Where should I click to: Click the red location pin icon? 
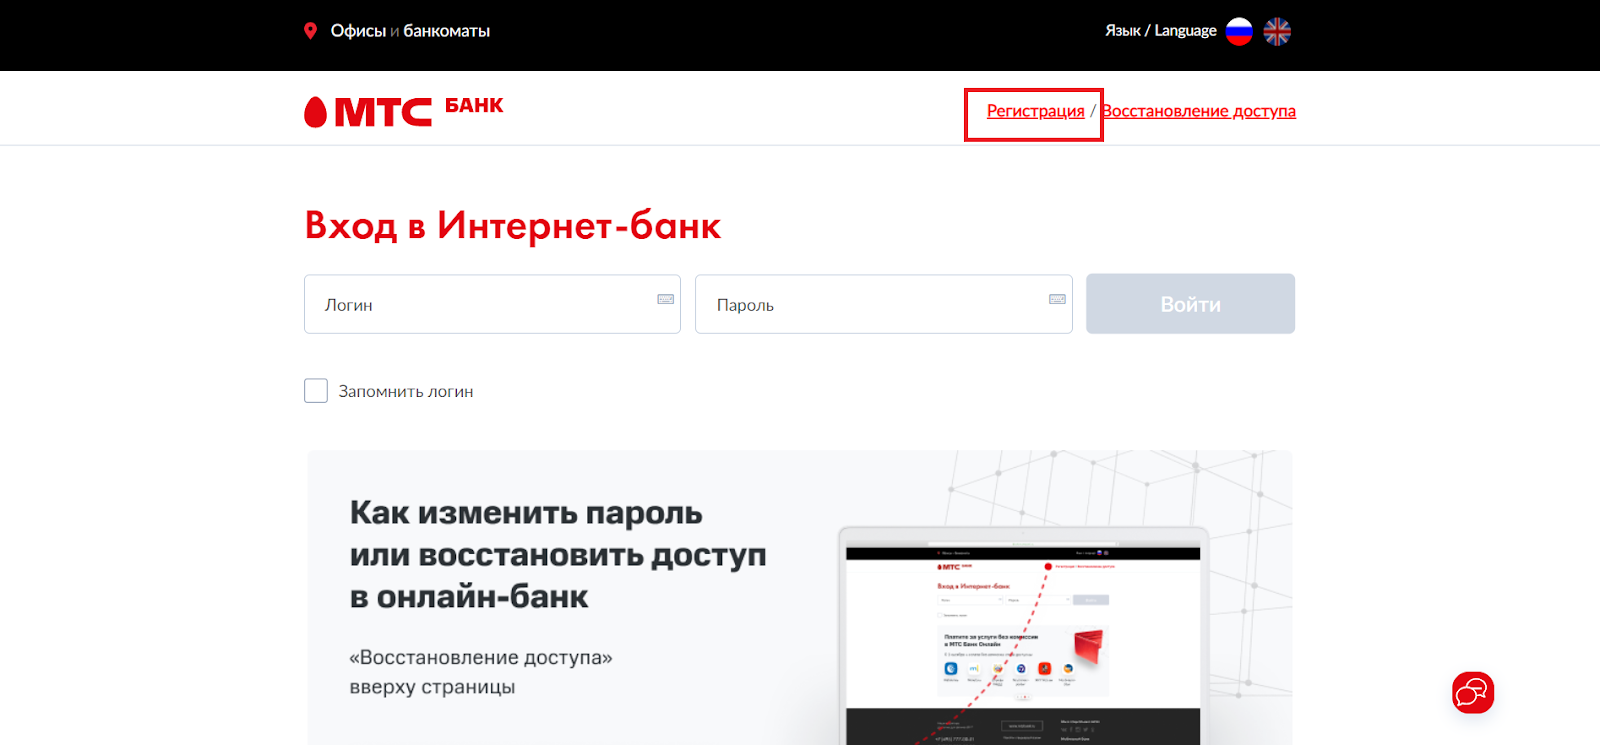click(x=310, y=31)
